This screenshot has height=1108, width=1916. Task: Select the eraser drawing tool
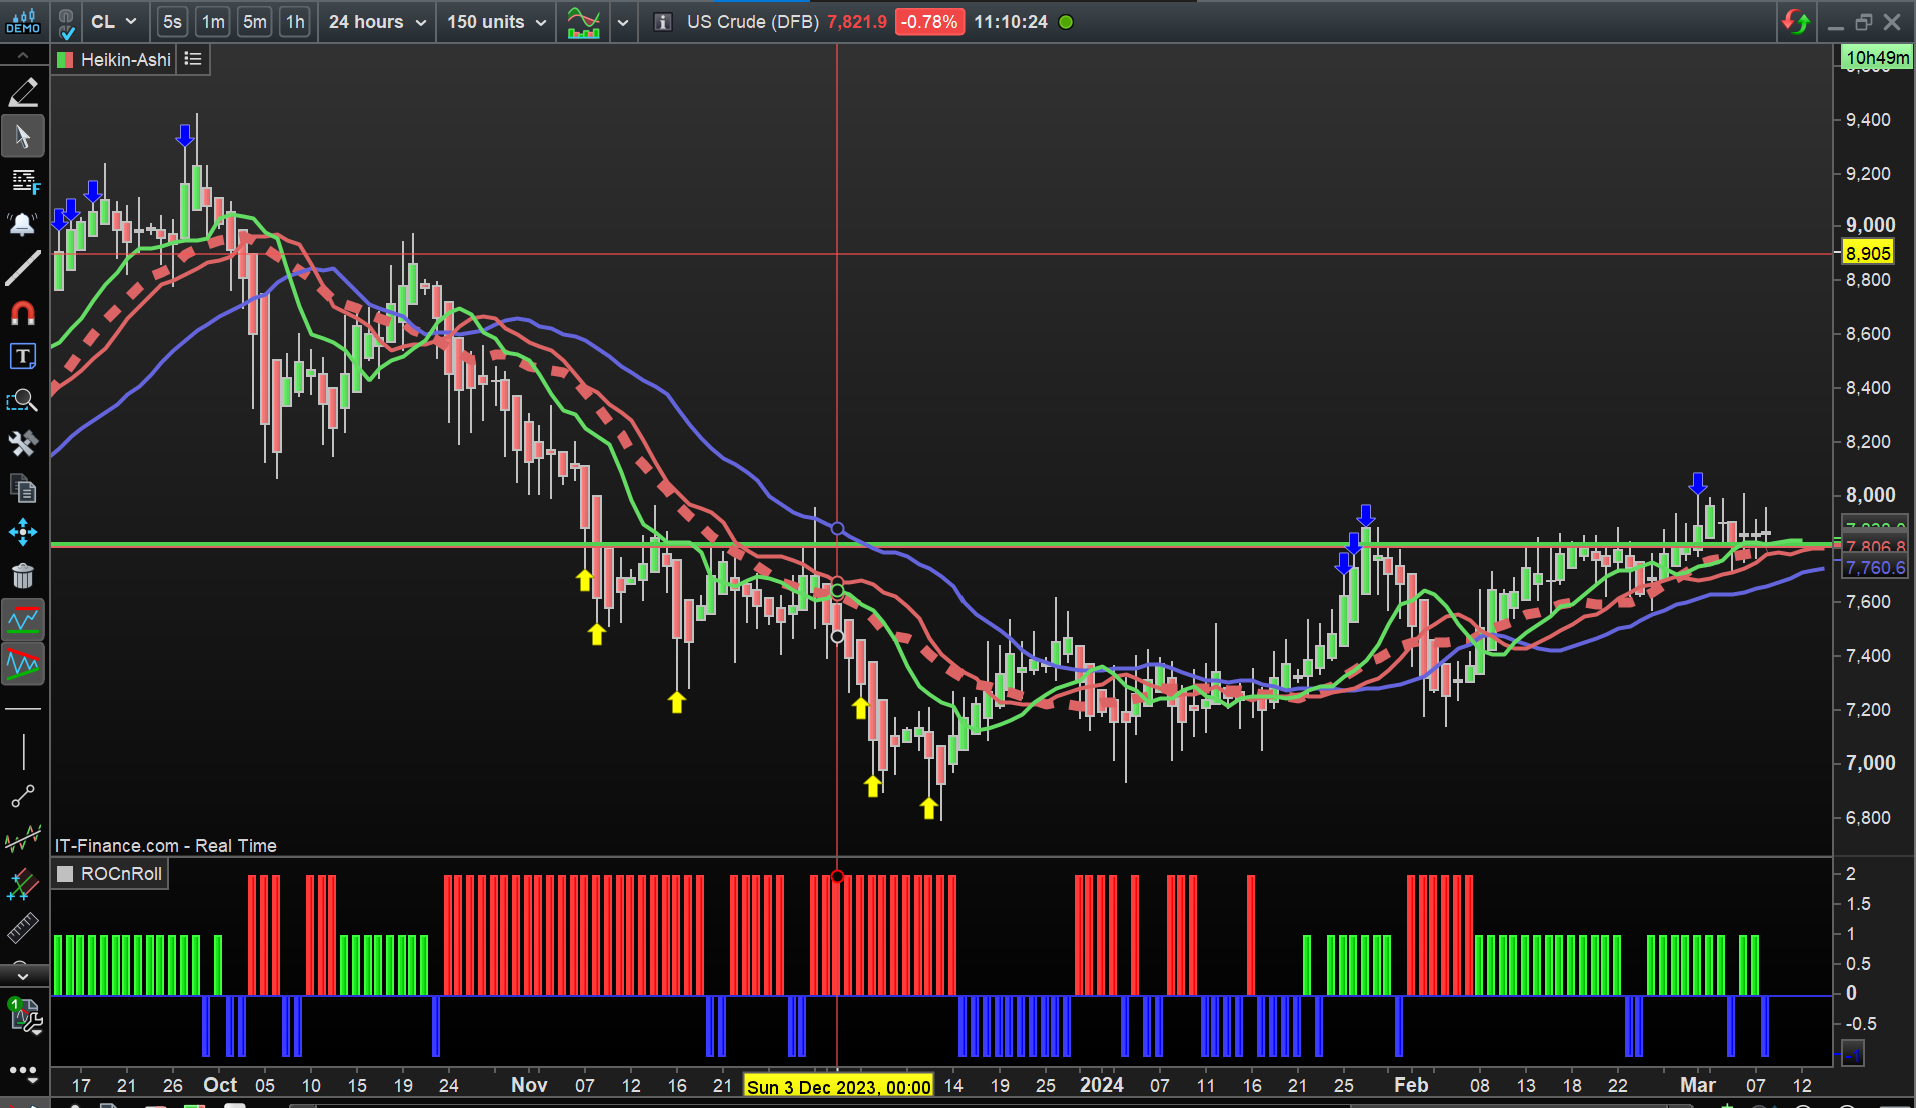point(23,93)
